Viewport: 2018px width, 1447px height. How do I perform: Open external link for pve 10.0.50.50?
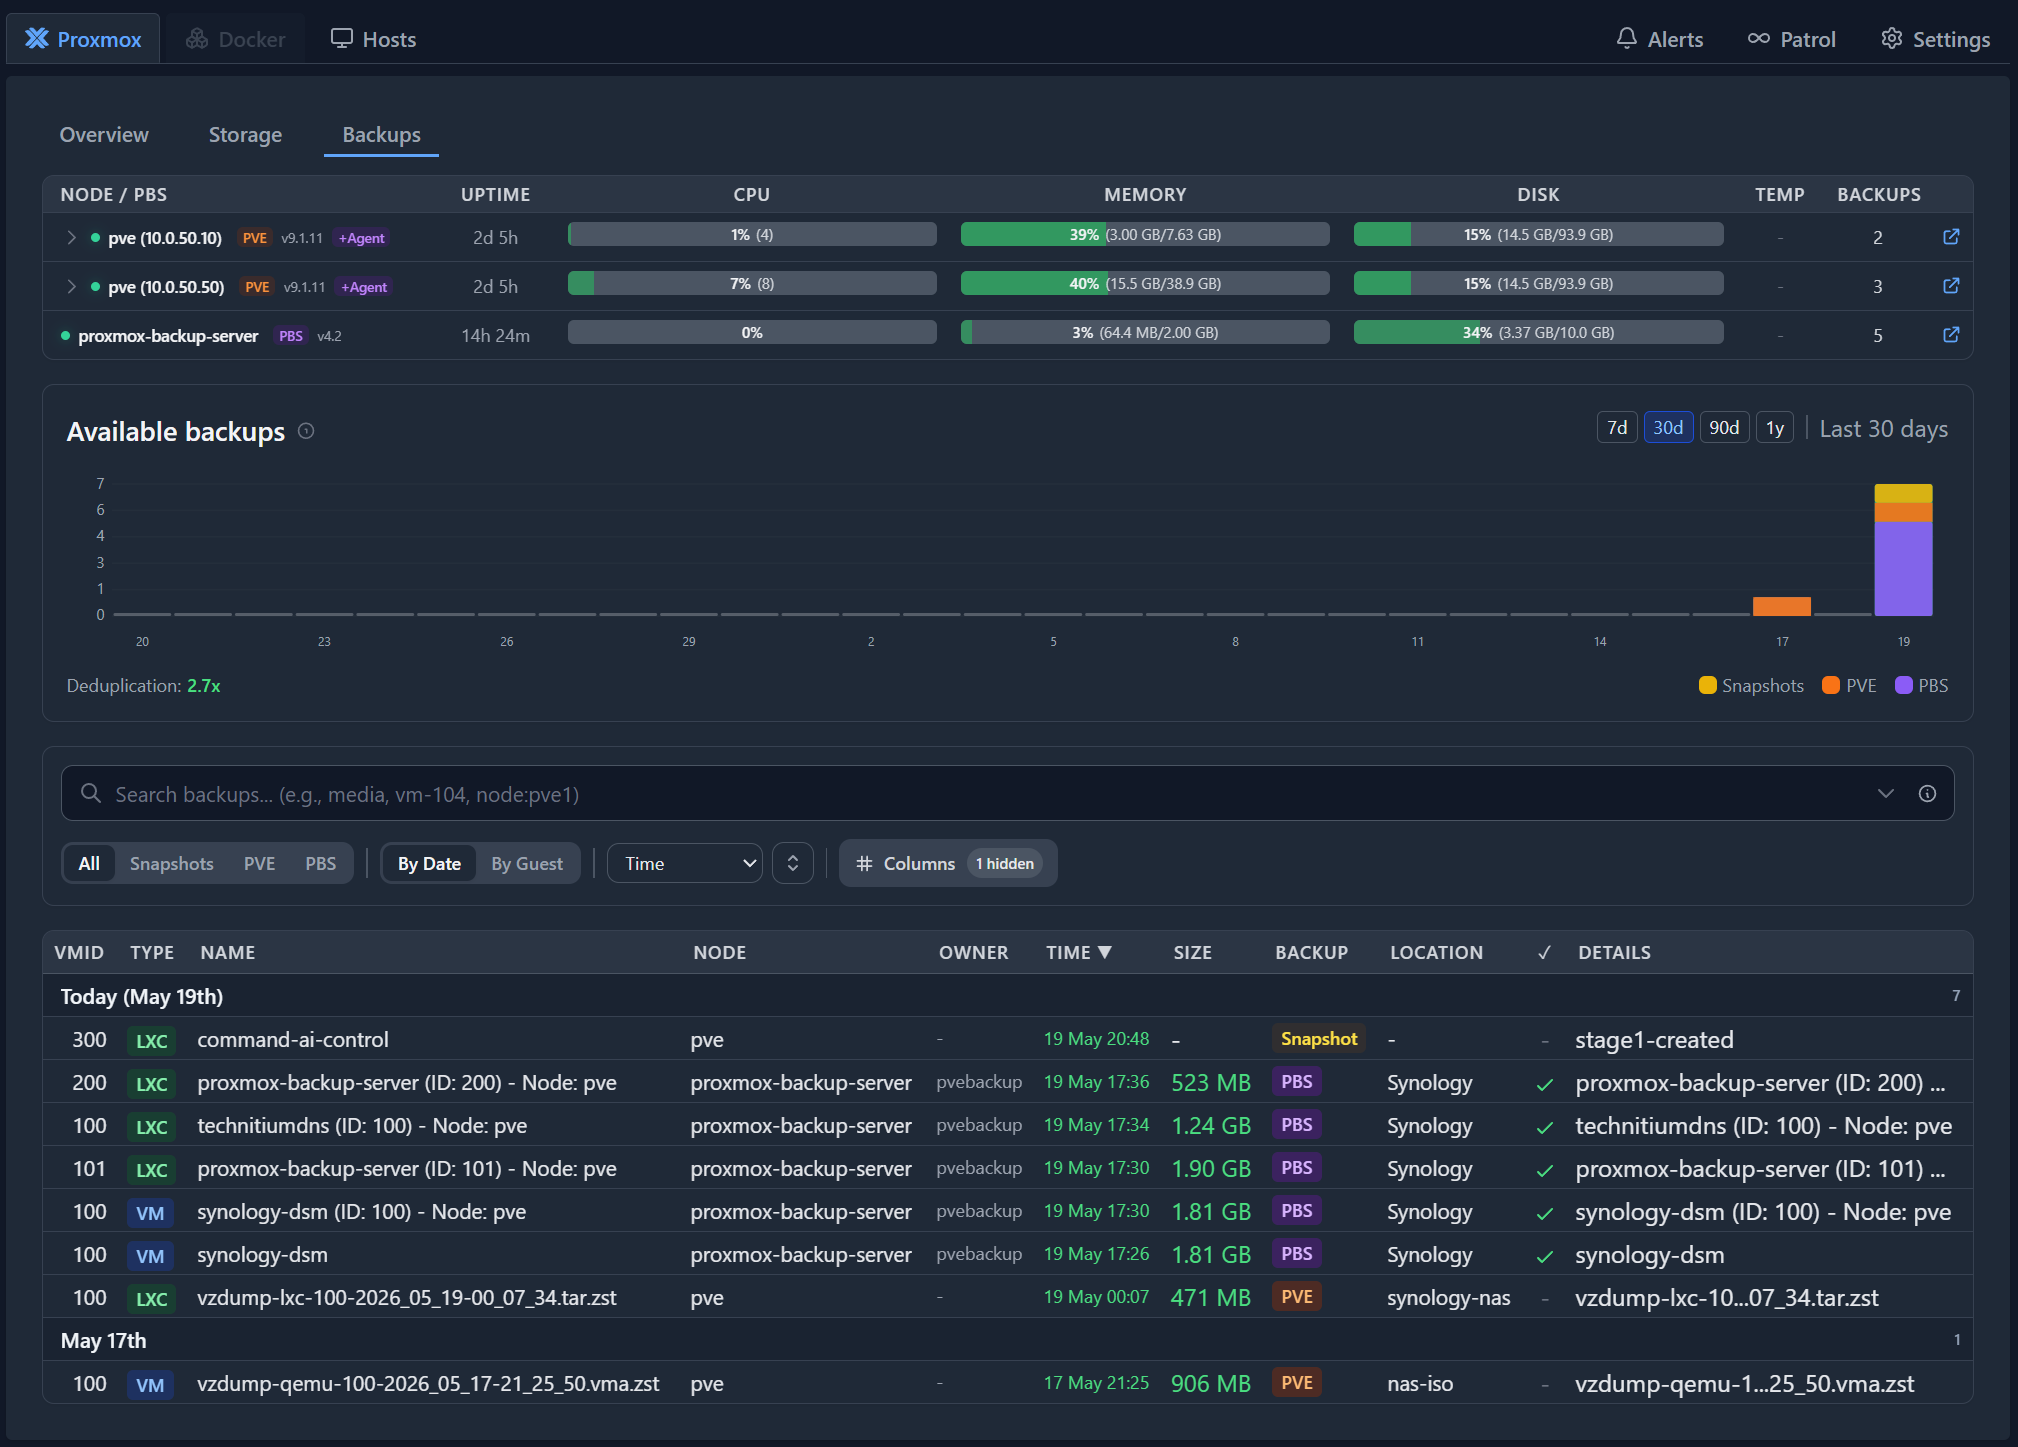[x=1950, y=286]
